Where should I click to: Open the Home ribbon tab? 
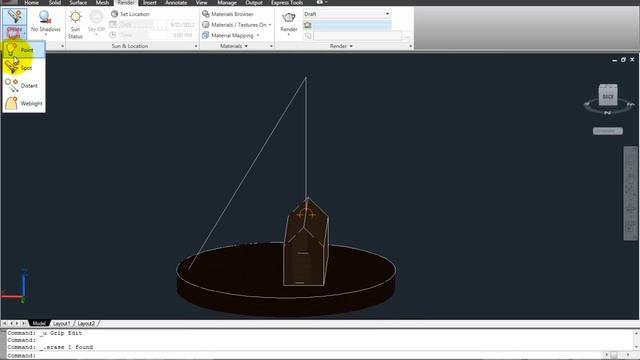[x=31, y=2]
